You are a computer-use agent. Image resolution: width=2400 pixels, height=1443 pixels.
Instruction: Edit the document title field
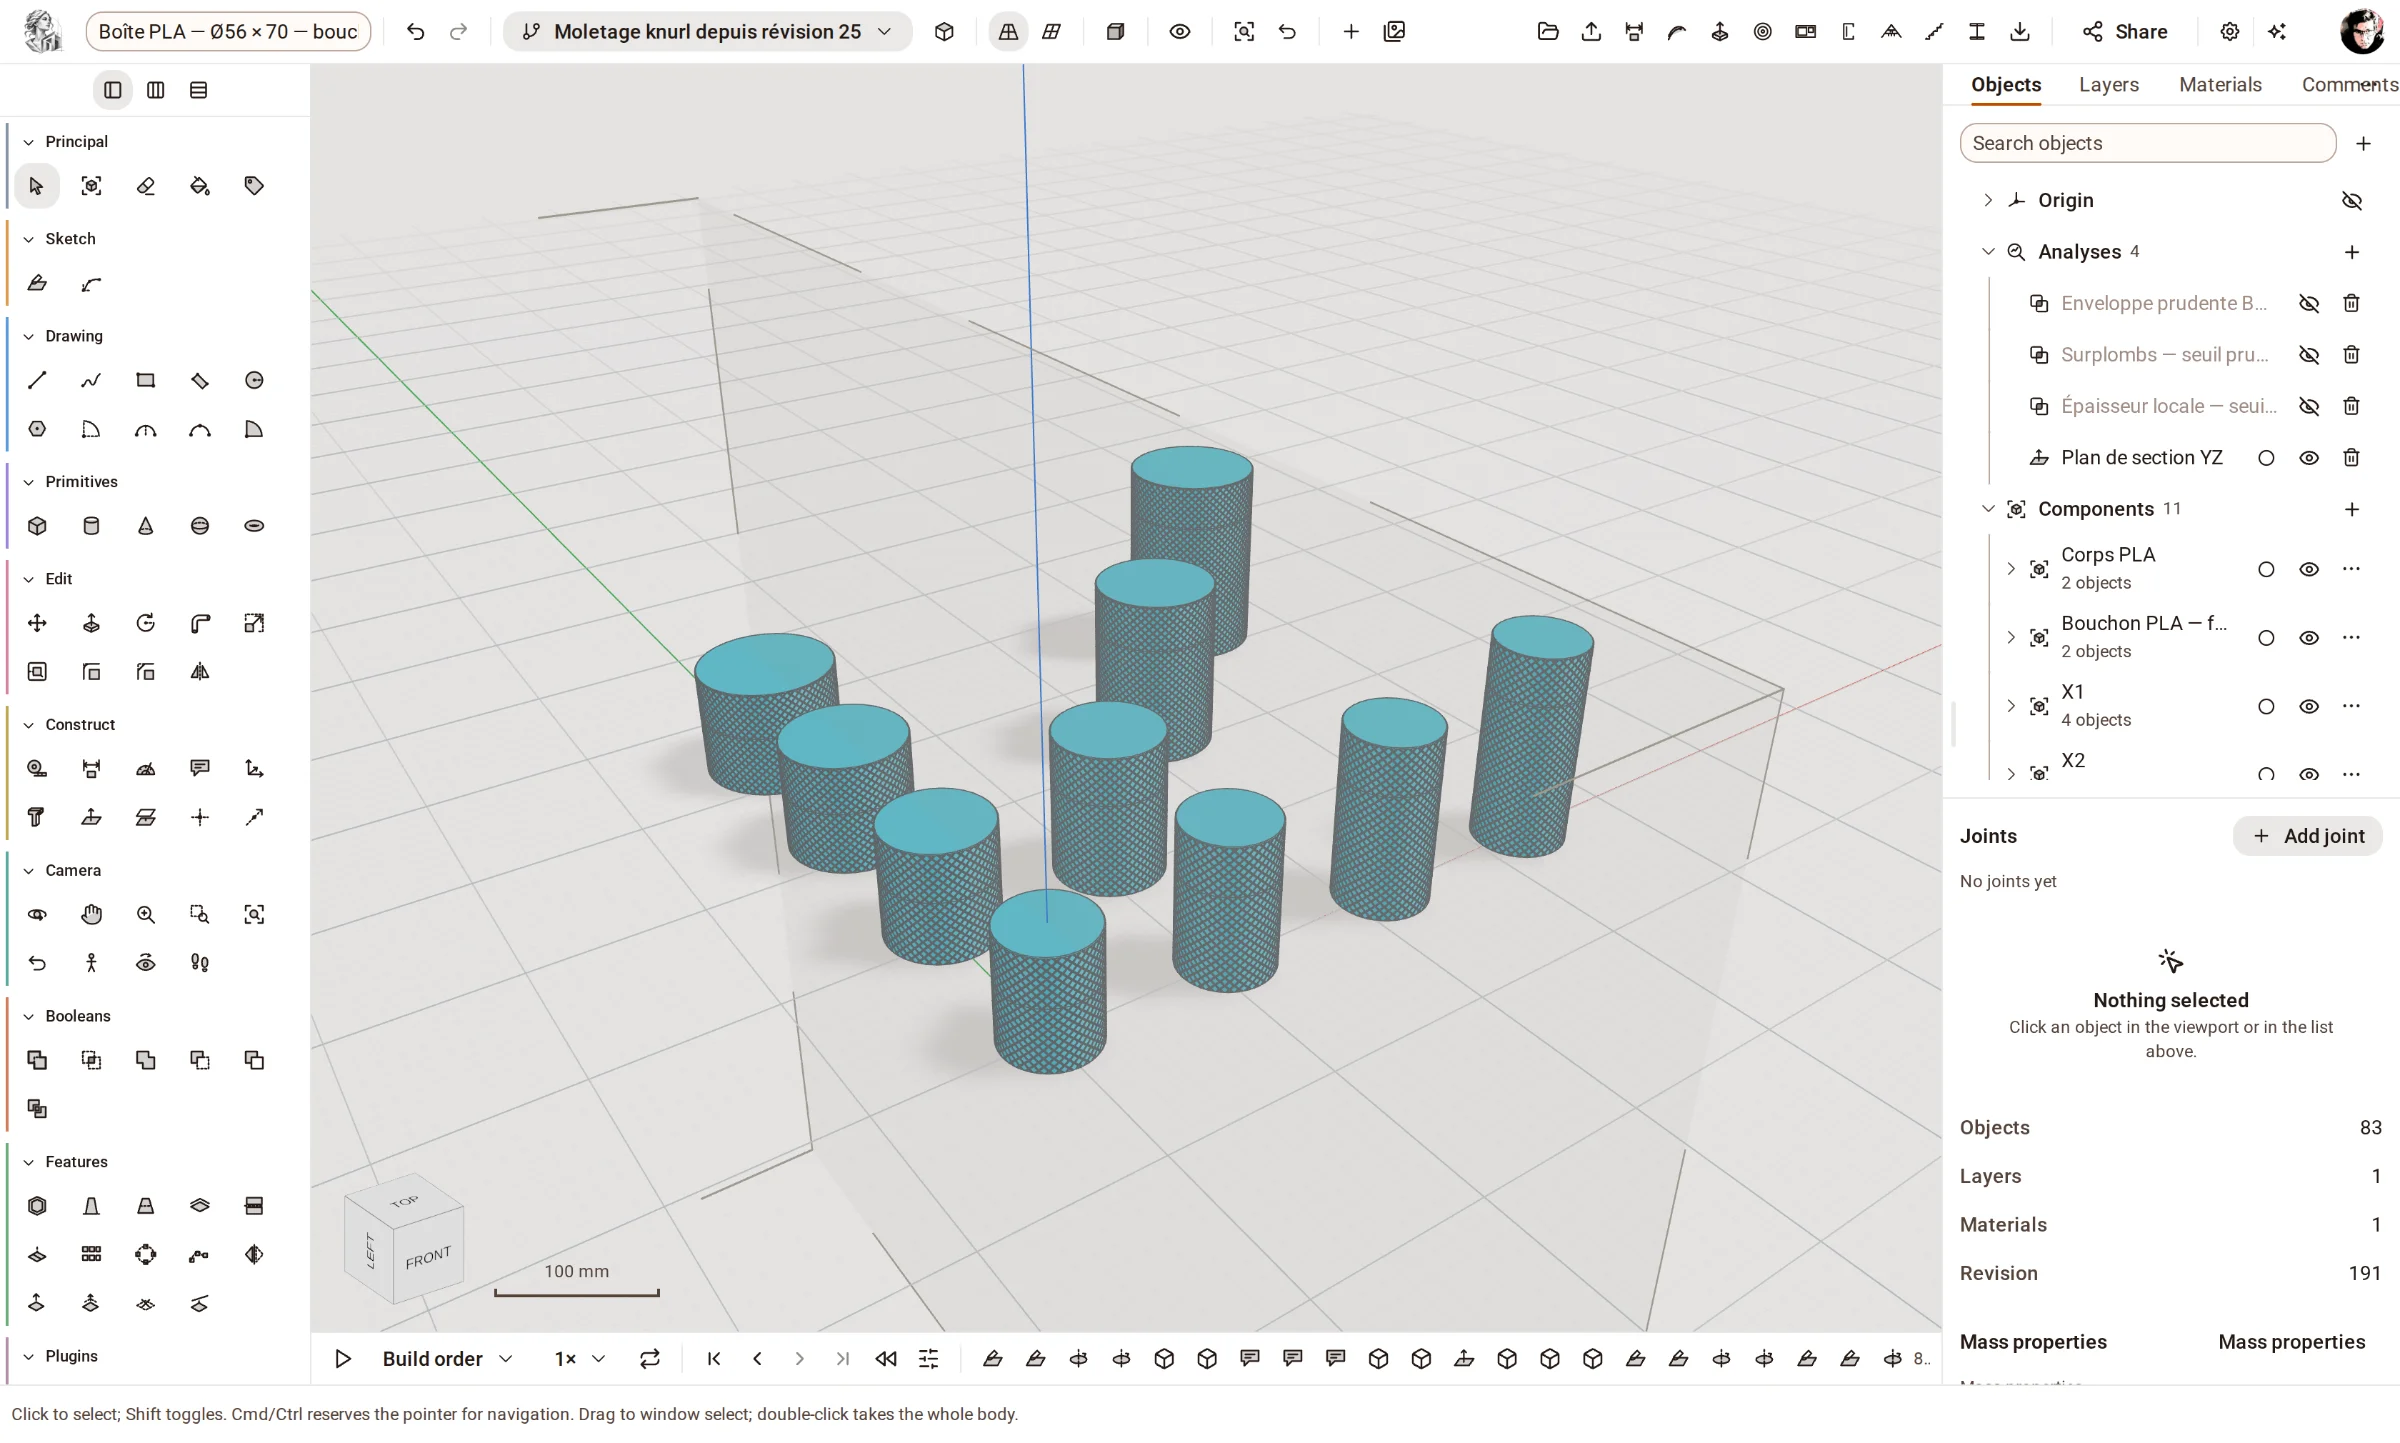[228, 32]
